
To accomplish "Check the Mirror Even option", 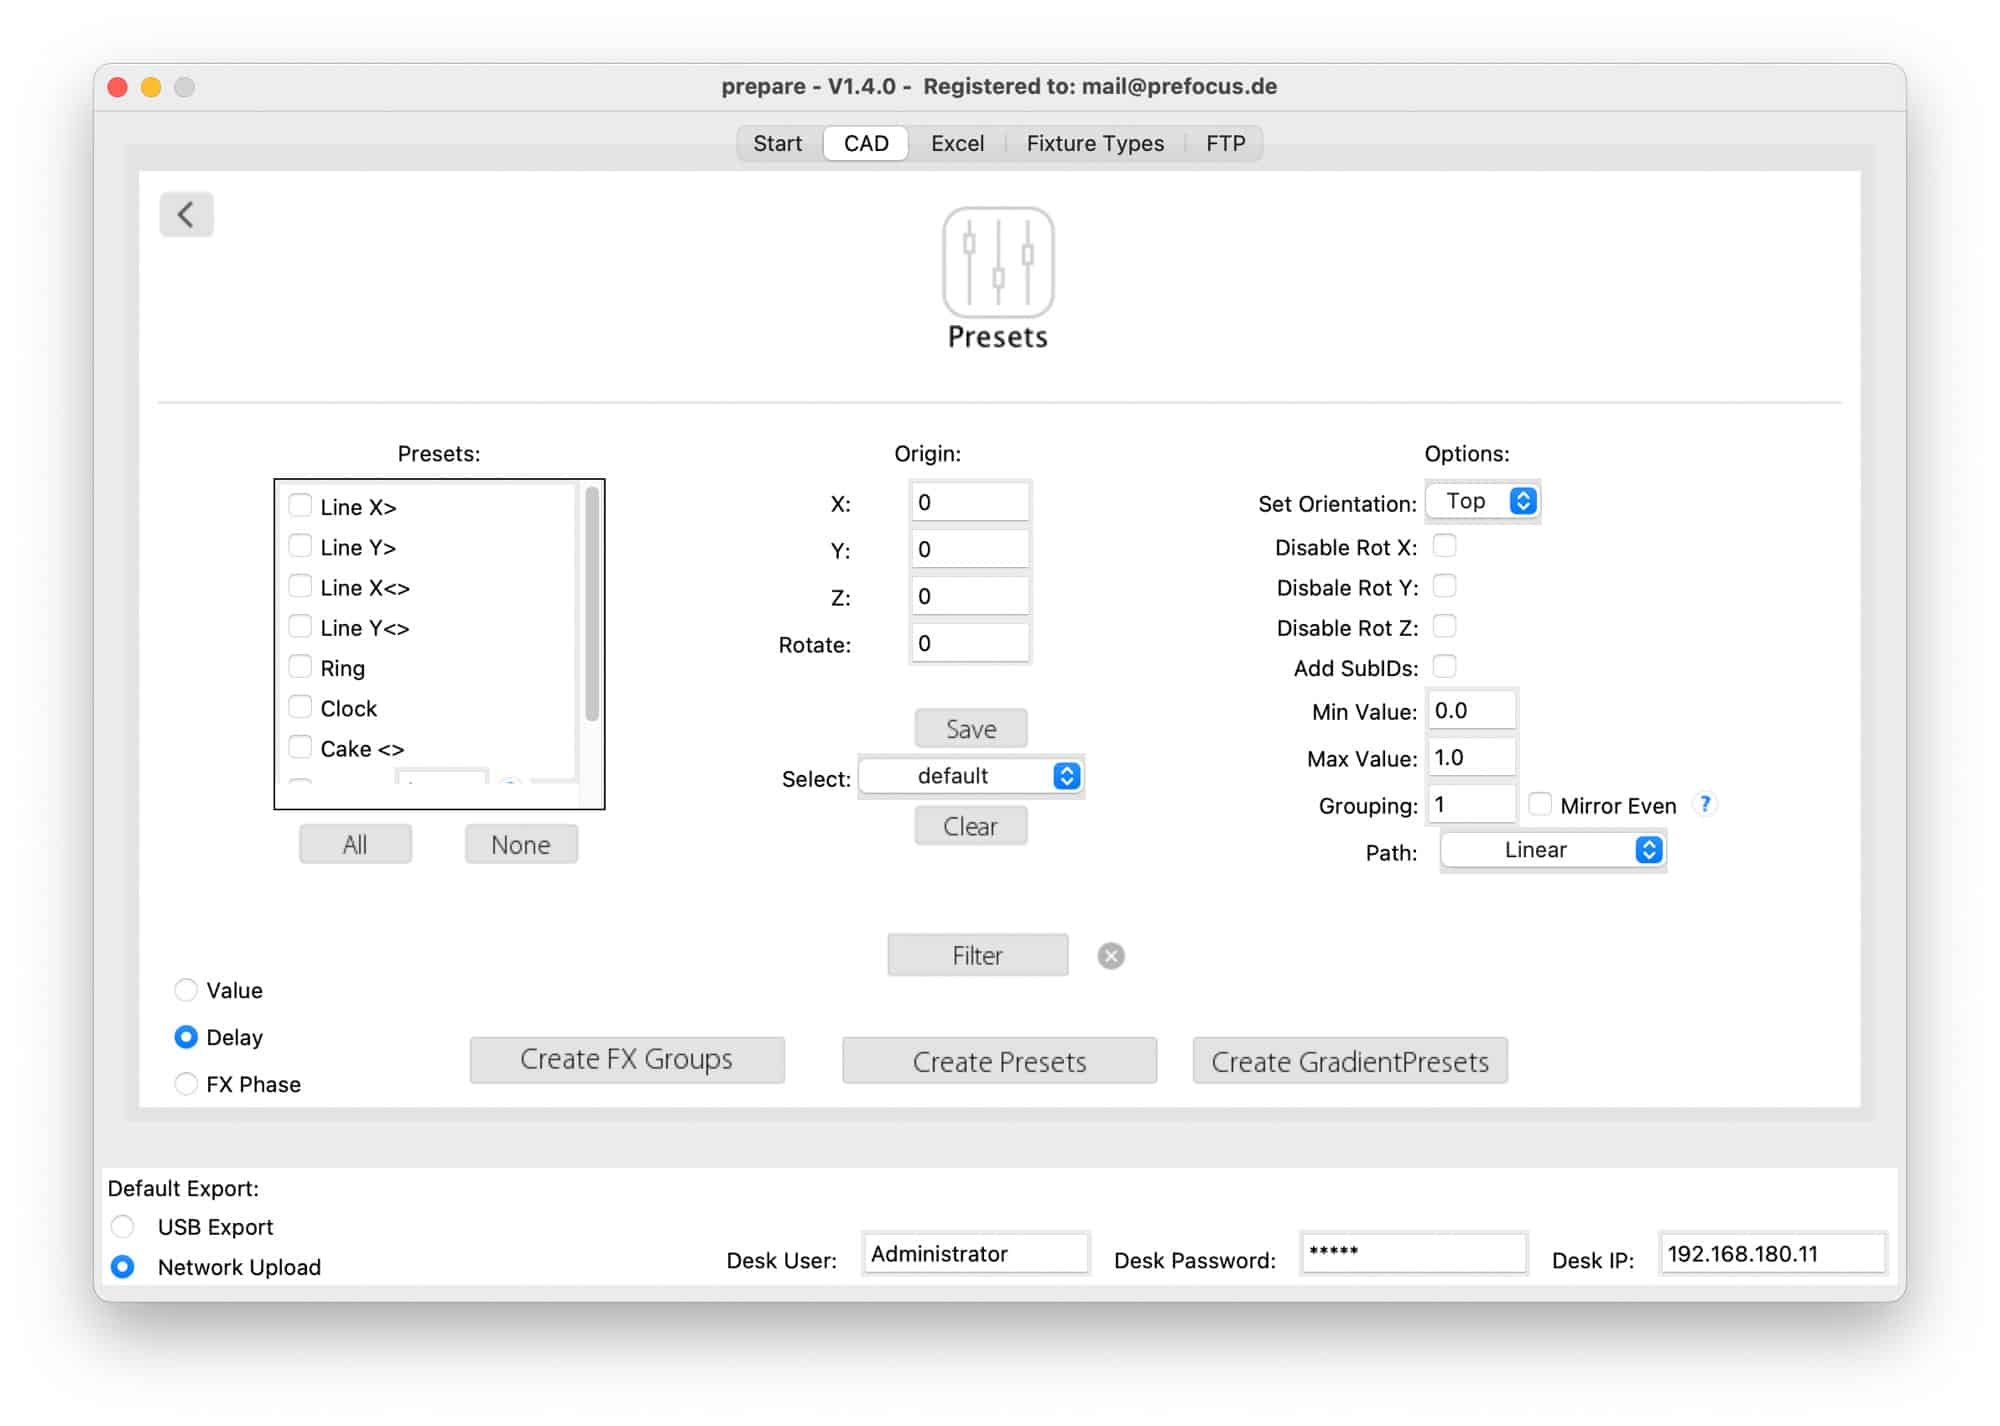I will click(x=1540, y=804).
